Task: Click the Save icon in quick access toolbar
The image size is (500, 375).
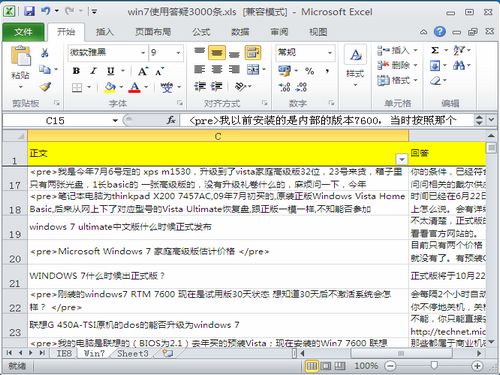Action: [x=29, y=12]
